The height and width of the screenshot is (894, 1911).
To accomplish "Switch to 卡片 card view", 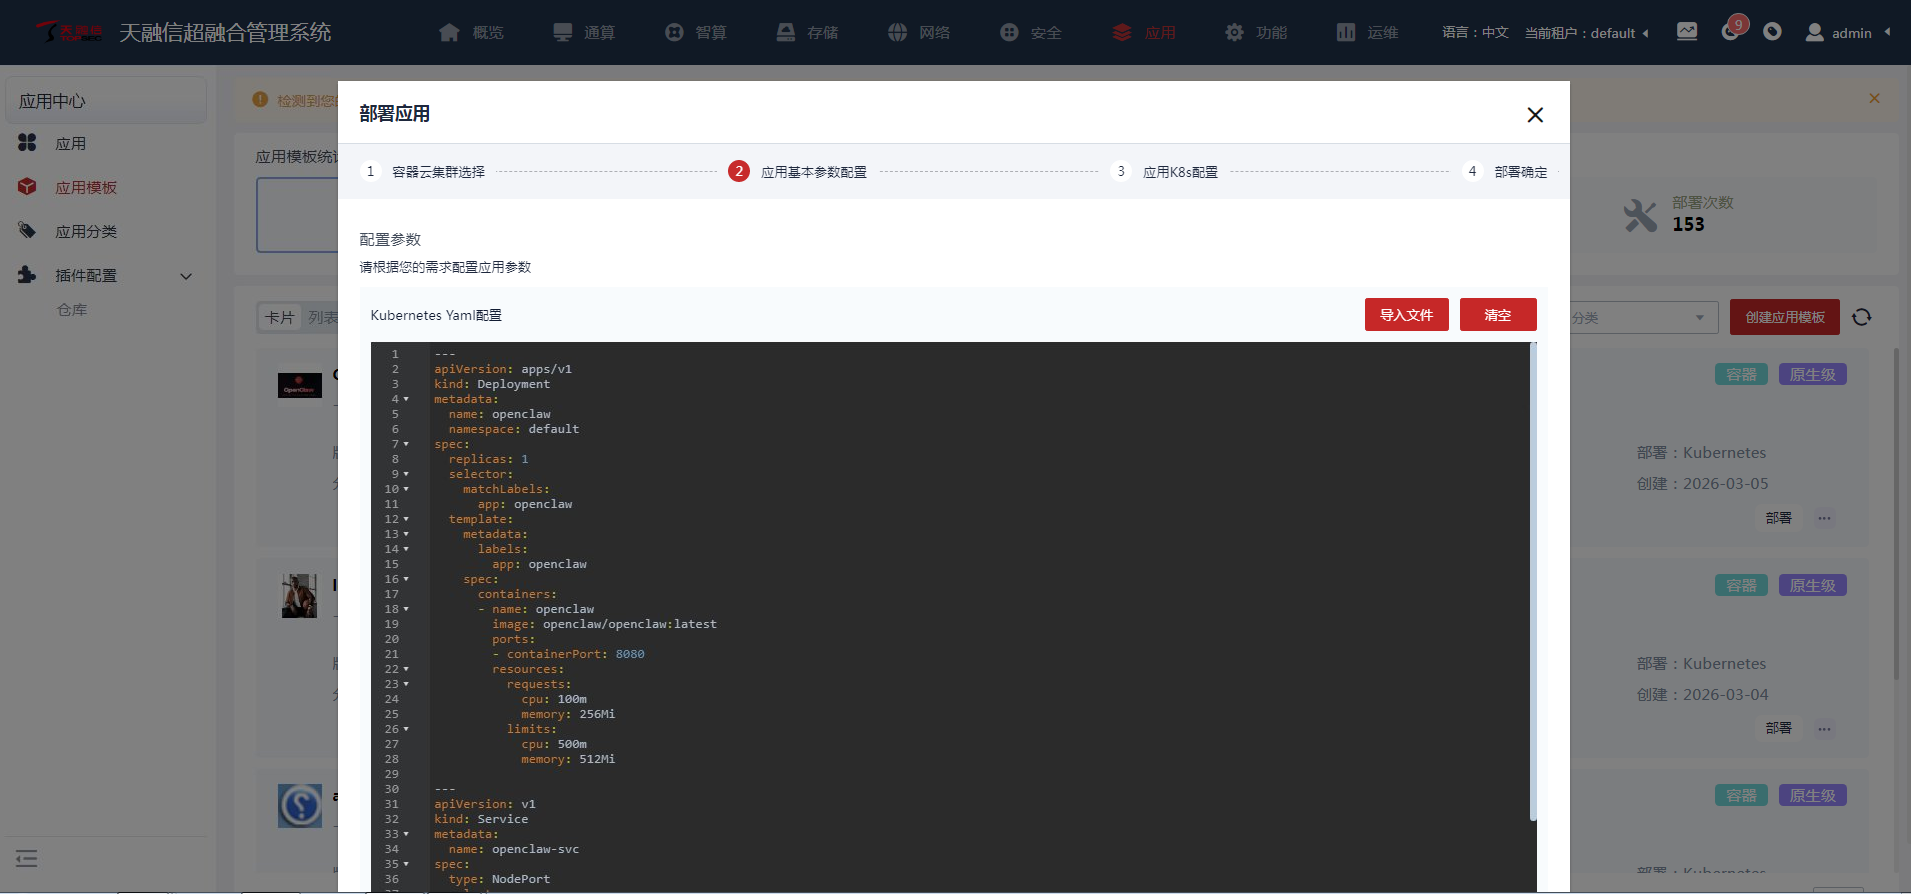I will (279, 317).
